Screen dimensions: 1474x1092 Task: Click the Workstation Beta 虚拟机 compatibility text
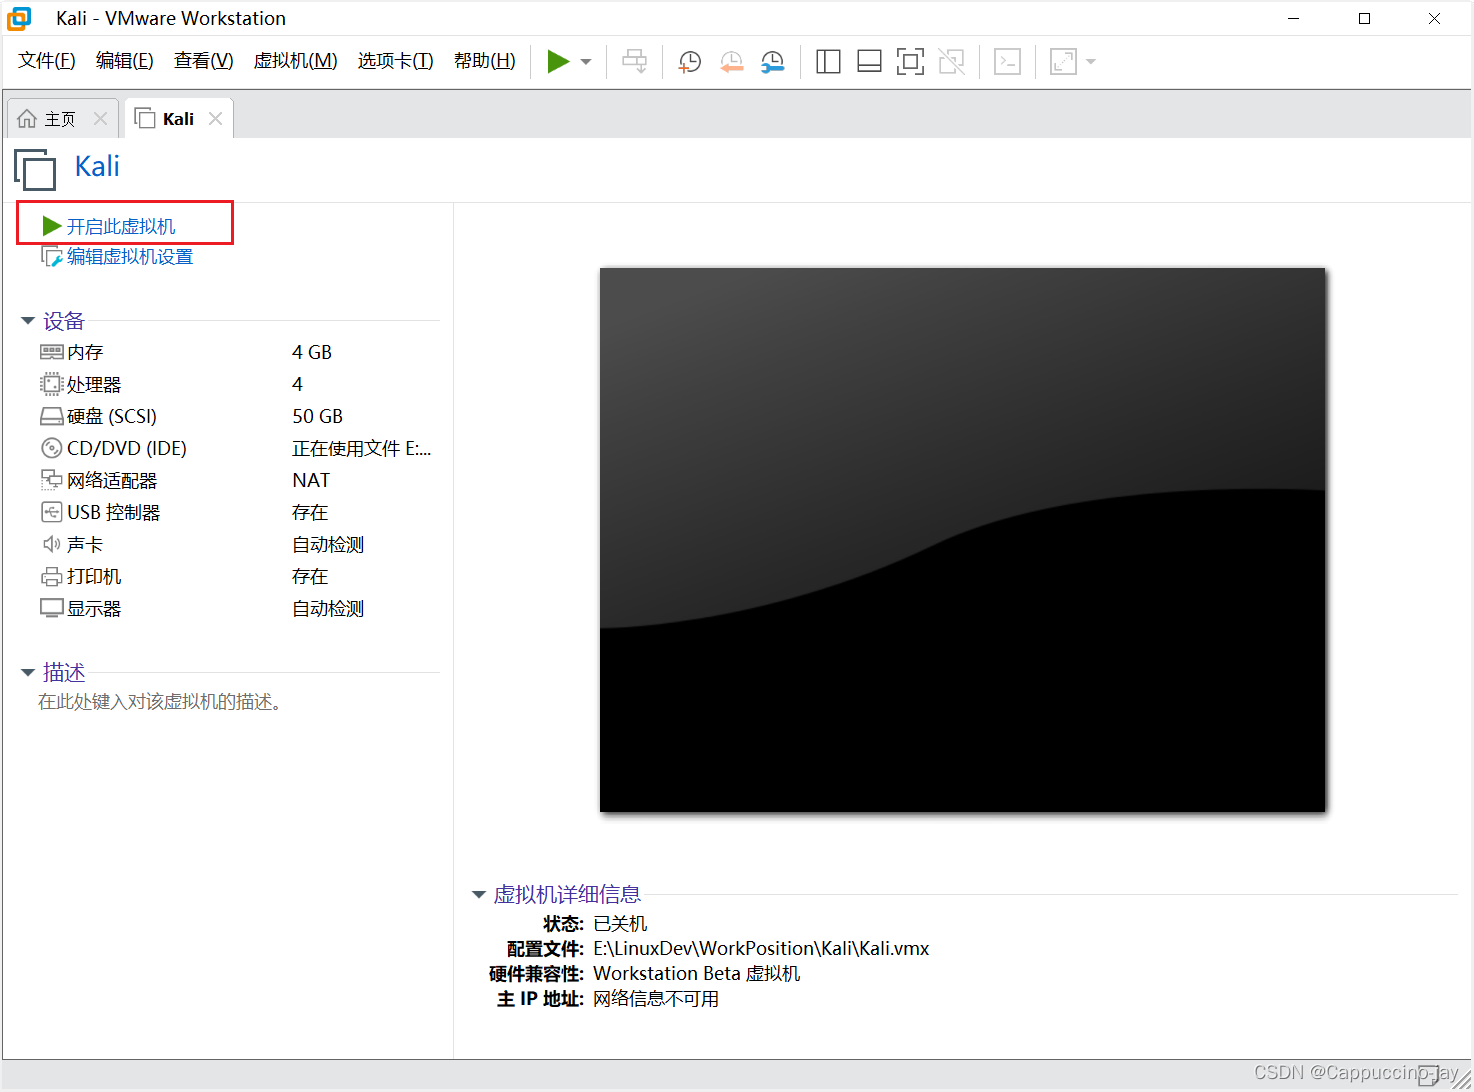pos(697,973)
